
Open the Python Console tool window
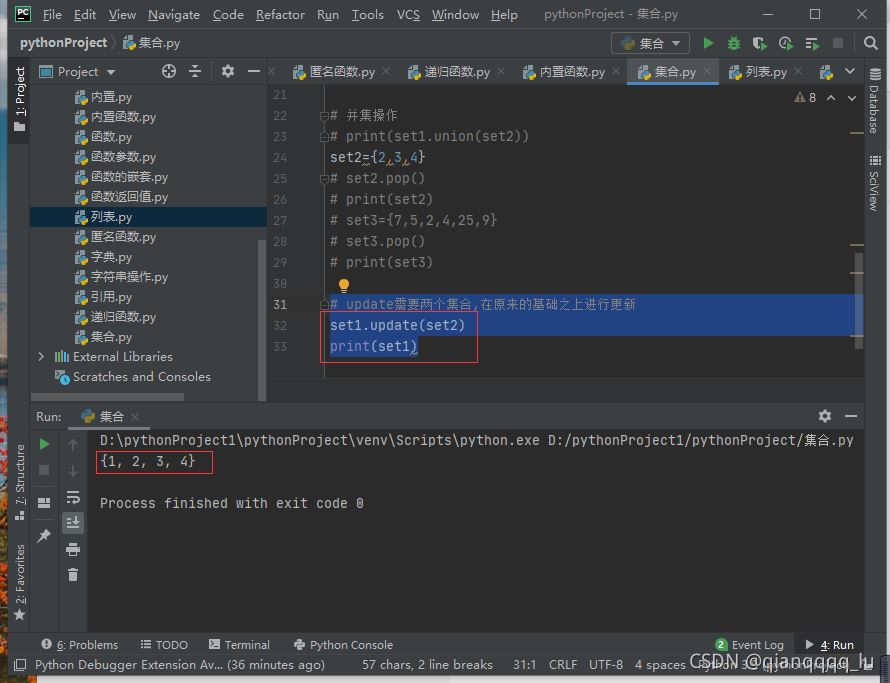tap(343, 645)
